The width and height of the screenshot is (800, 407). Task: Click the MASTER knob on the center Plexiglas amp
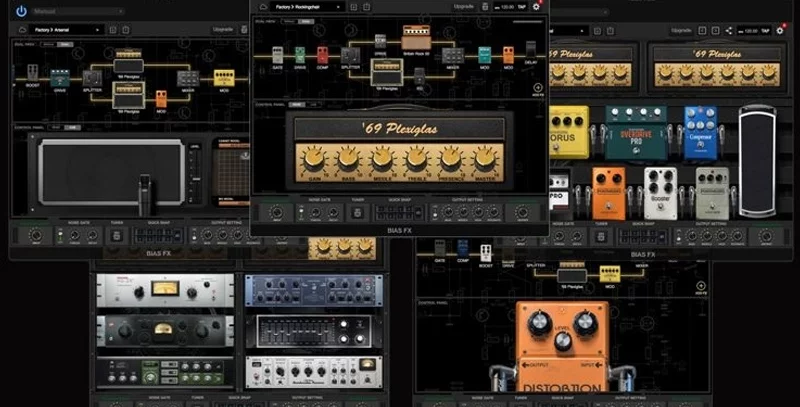pyautogui.click(x=485, y=159)
